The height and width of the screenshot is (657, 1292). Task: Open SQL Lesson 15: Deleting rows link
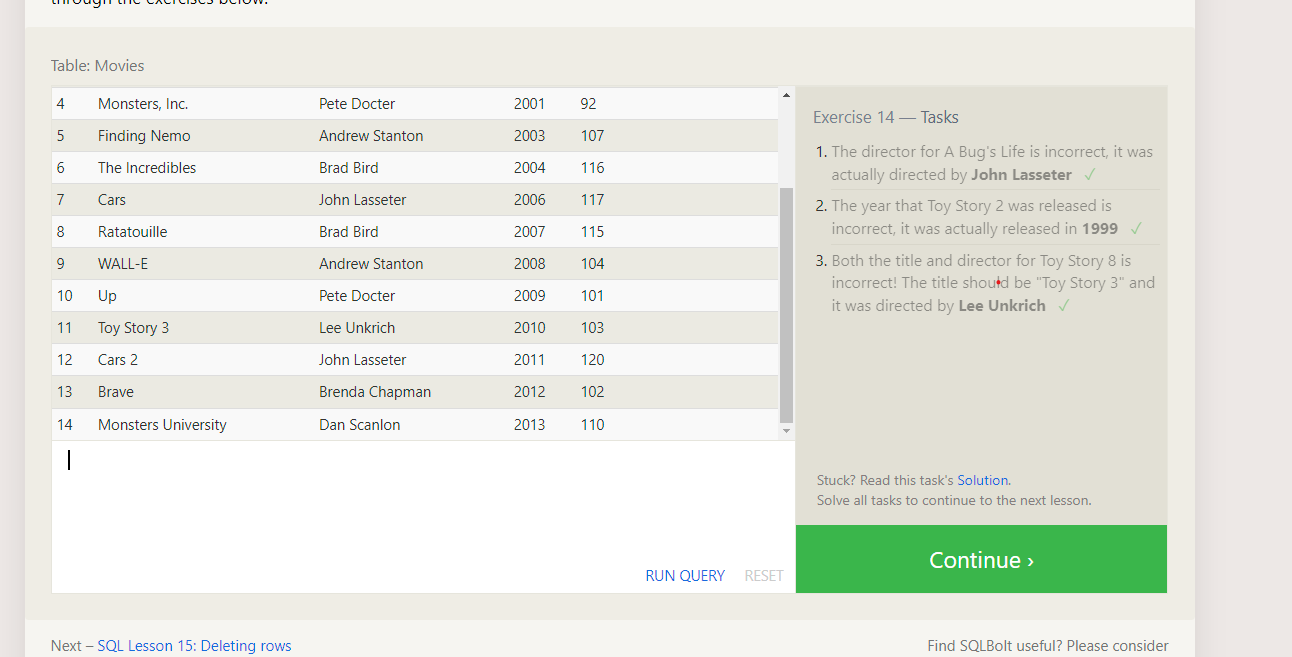pyautogui.click(x=195, y=646)
